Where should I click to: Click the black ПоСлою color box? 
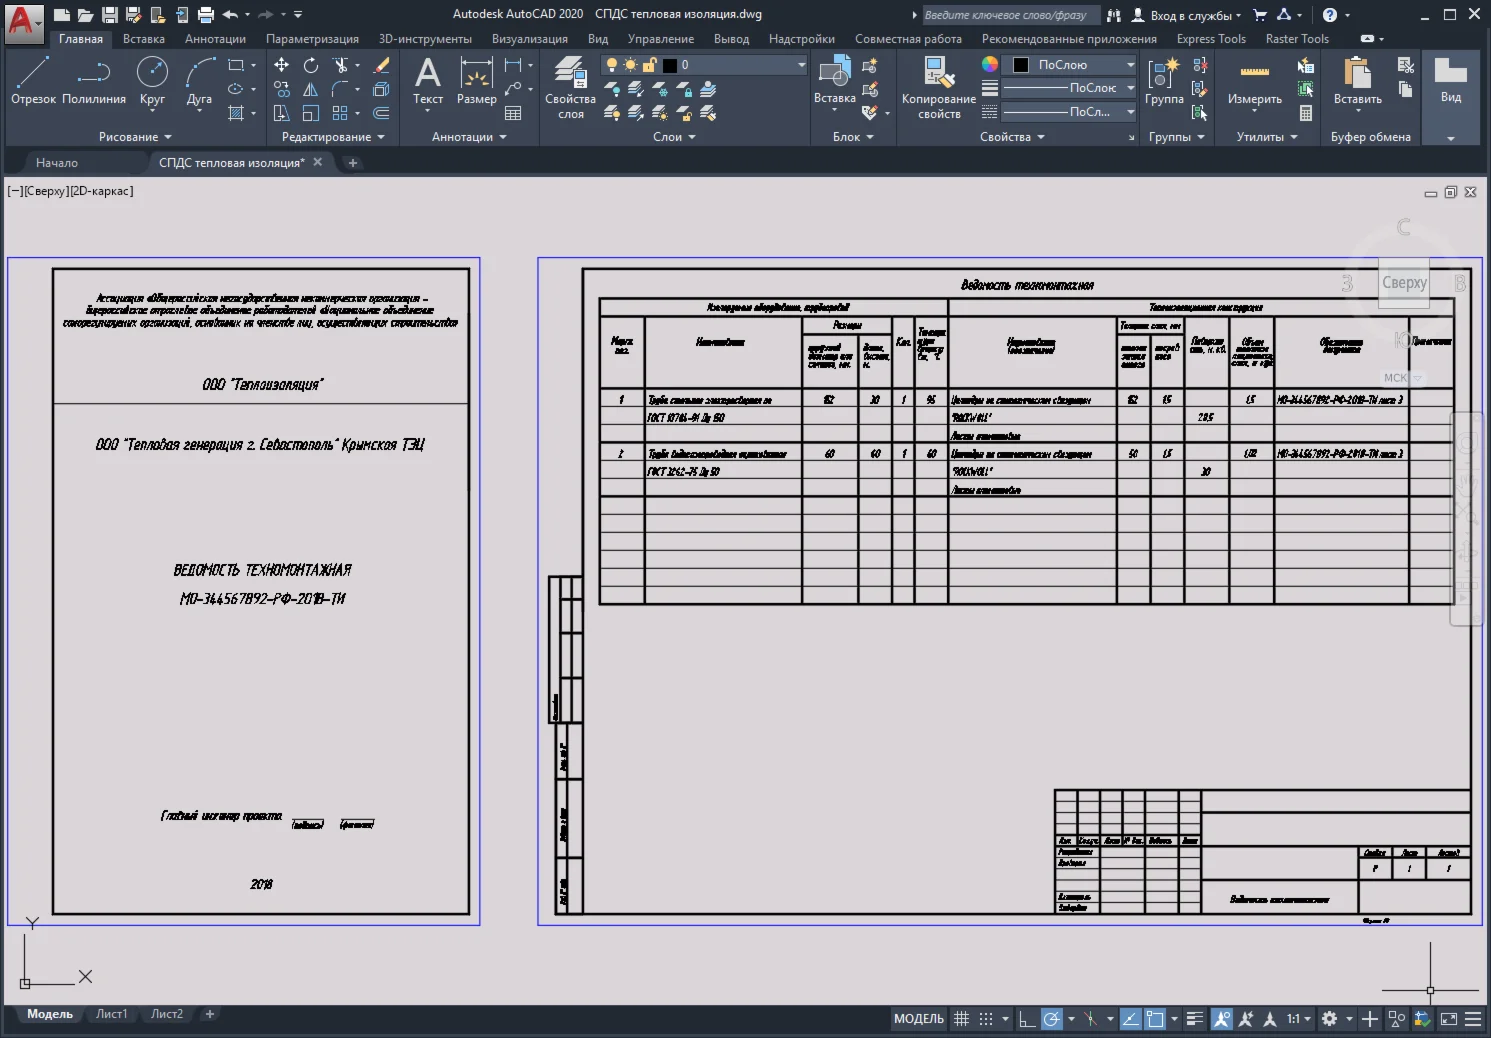1021,65
